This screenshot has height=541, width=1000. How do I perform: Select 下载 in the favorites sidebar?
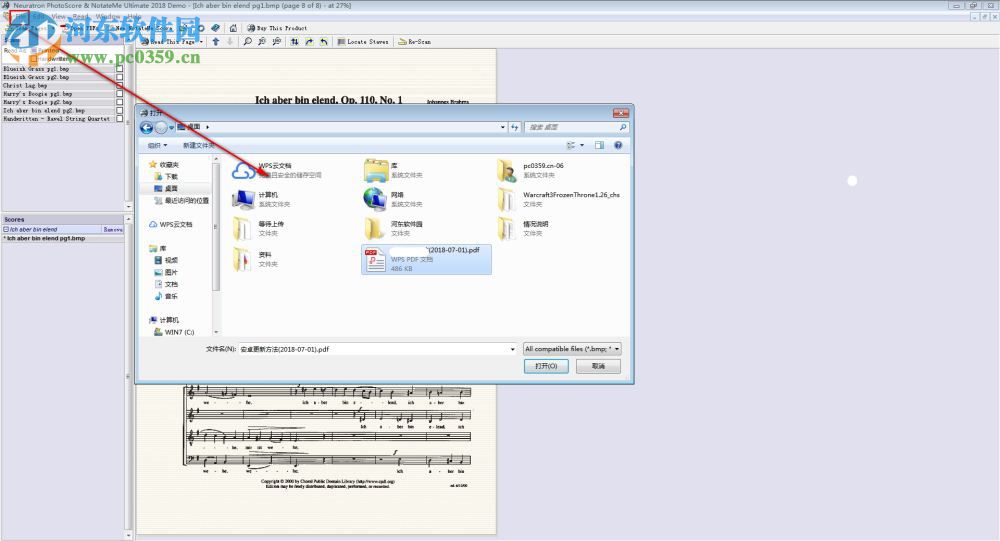[x=166, y=176]
